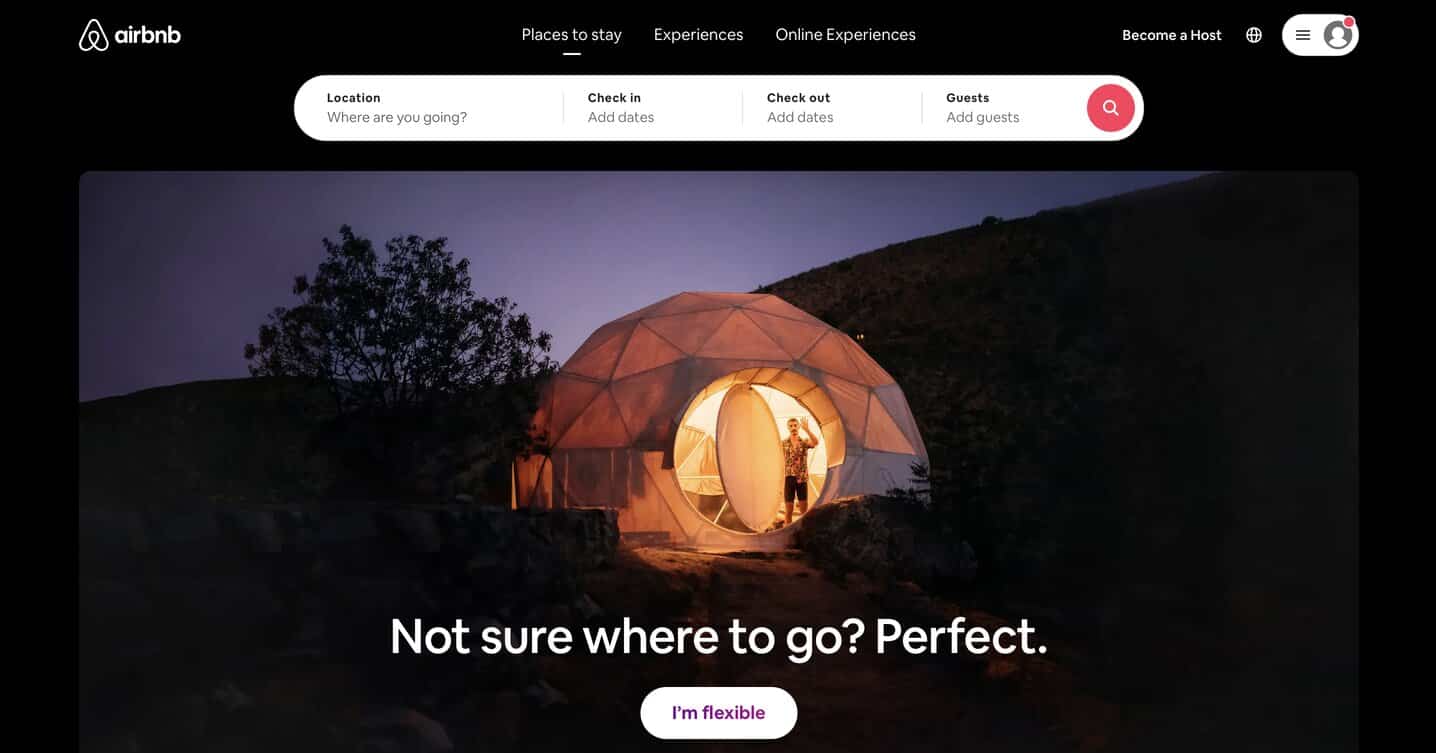Open the hamburger menu icon
Image resolution: width=1436 pixels, height=753 pixels.
[x=1303, y=35]
